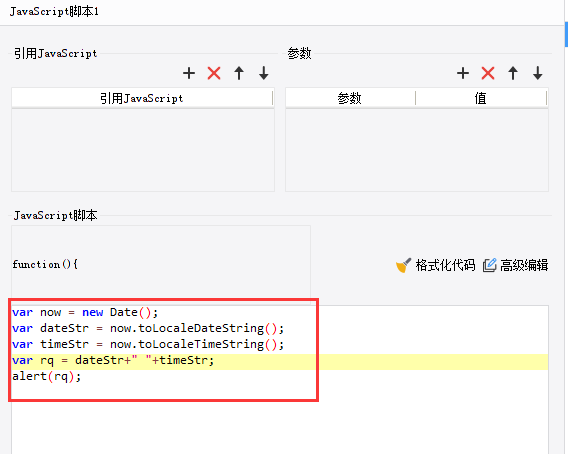Click the 引用JavaScript column header

tap(142, 98)
